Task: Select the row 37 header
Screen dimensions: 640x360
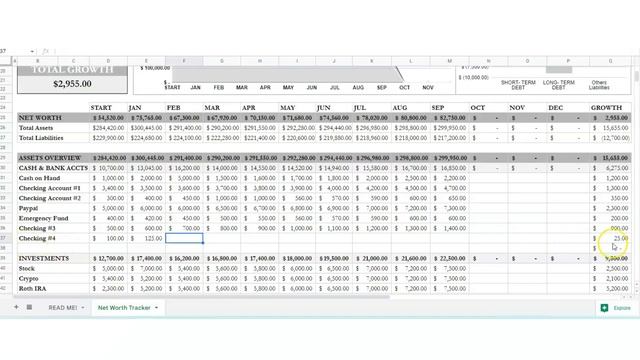Action: [x=6, y=238]
